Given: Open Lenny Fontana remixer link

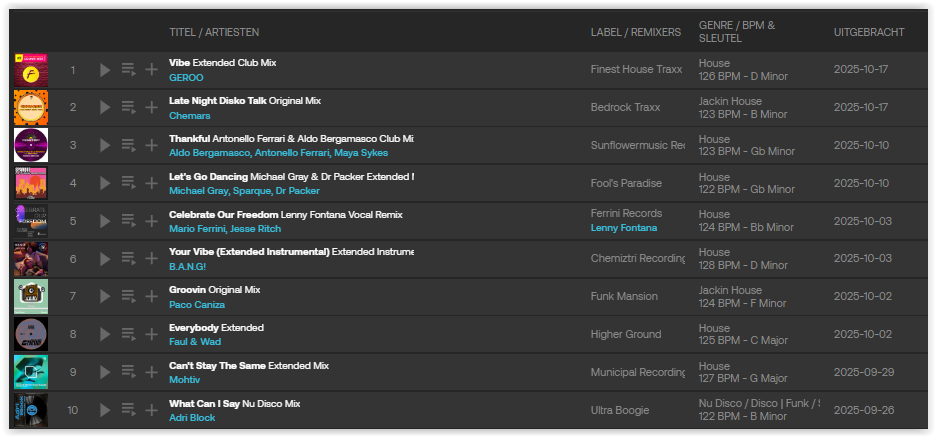Looking at the screenshot, I should (624, 228).
